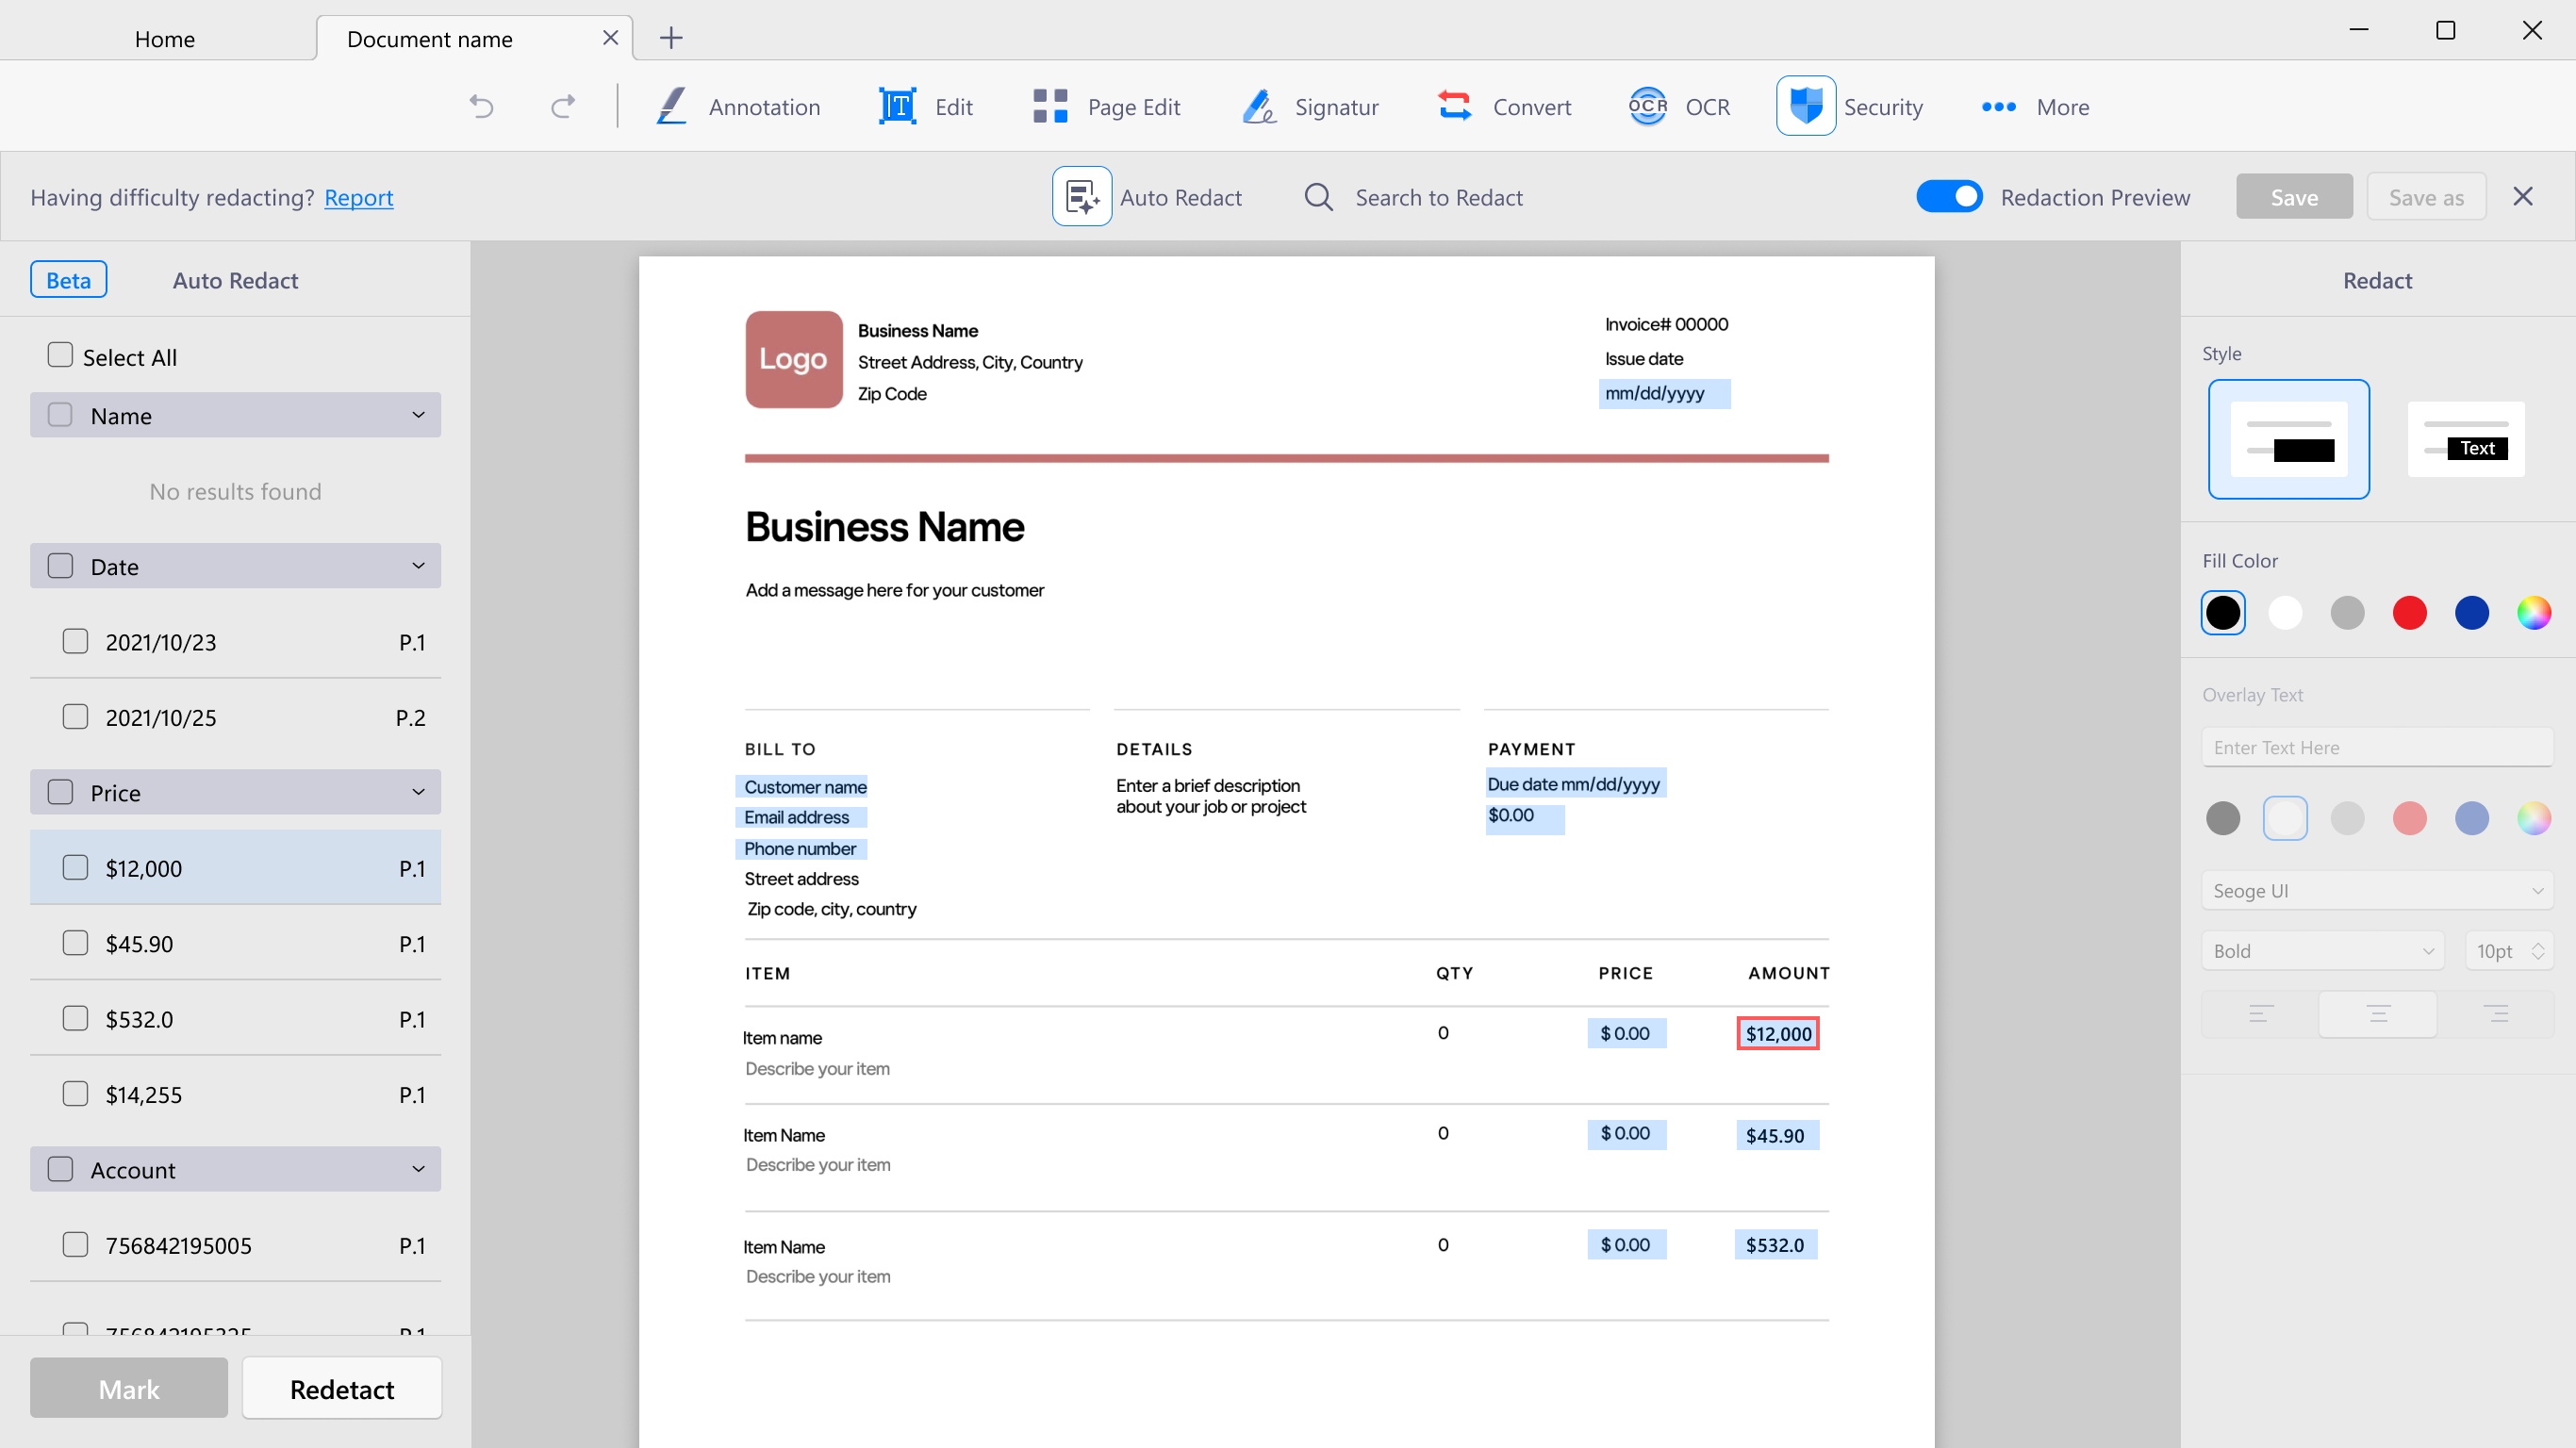Open Page Edit grid icon
This screenshot has height=1448, width=2576.
(1050, 106)
